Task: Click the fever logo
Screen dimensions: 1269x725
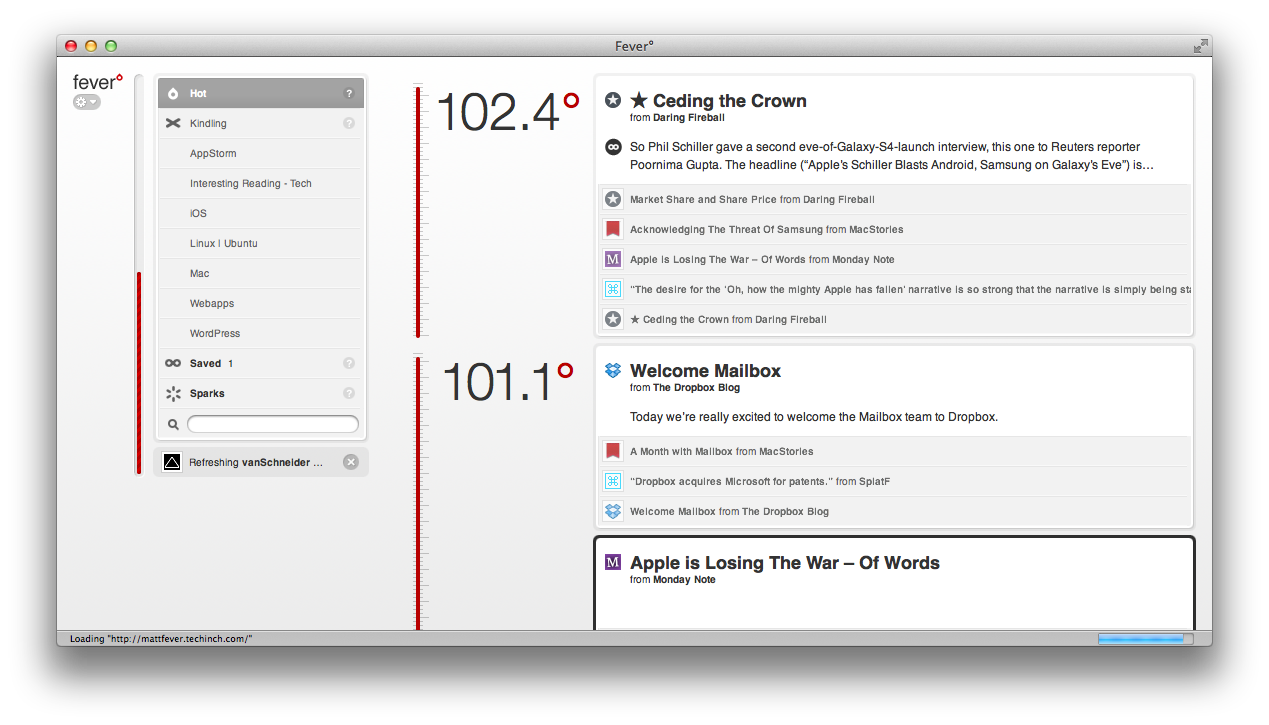Action: point(97,82)
